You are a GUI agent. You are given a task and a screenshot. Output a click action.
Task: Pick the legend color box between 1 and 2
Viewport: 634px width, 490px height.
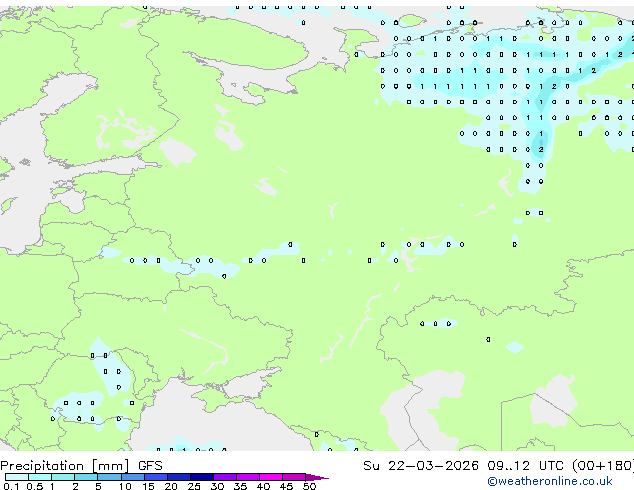(x=63, y=477)
